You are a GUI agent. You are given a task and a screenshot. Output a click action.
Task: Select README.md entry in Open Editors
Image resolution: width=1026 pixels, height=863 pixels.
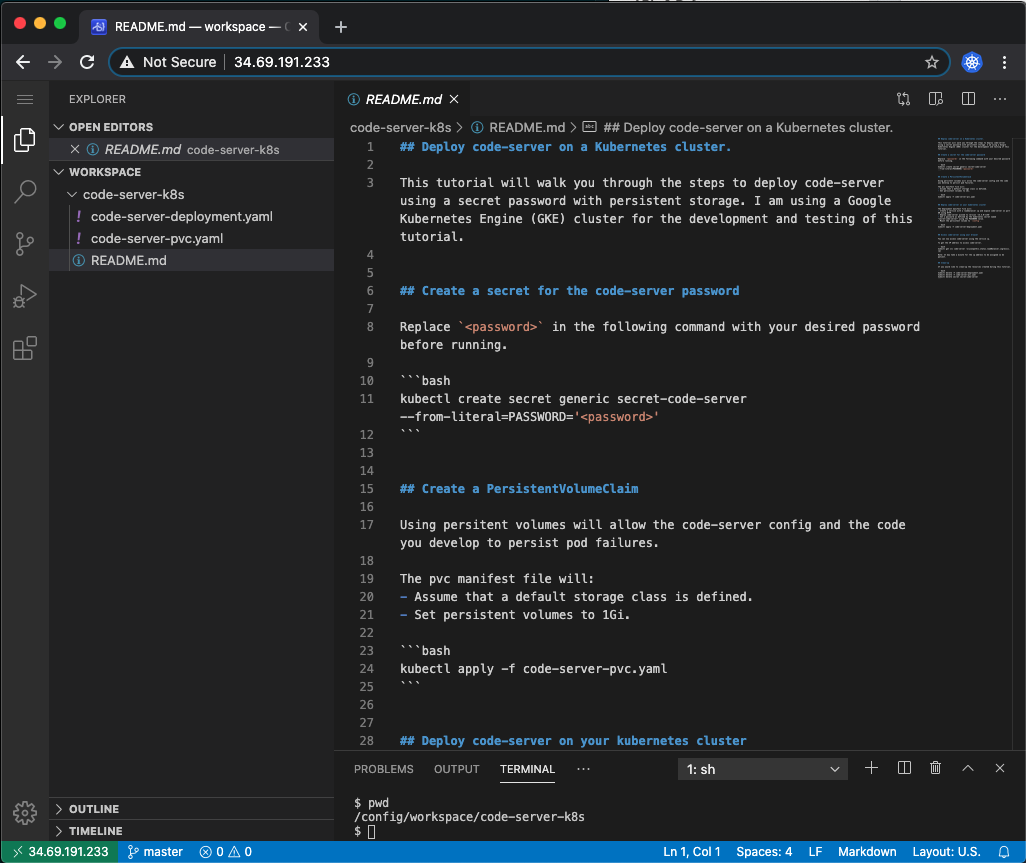pos(192,149)
